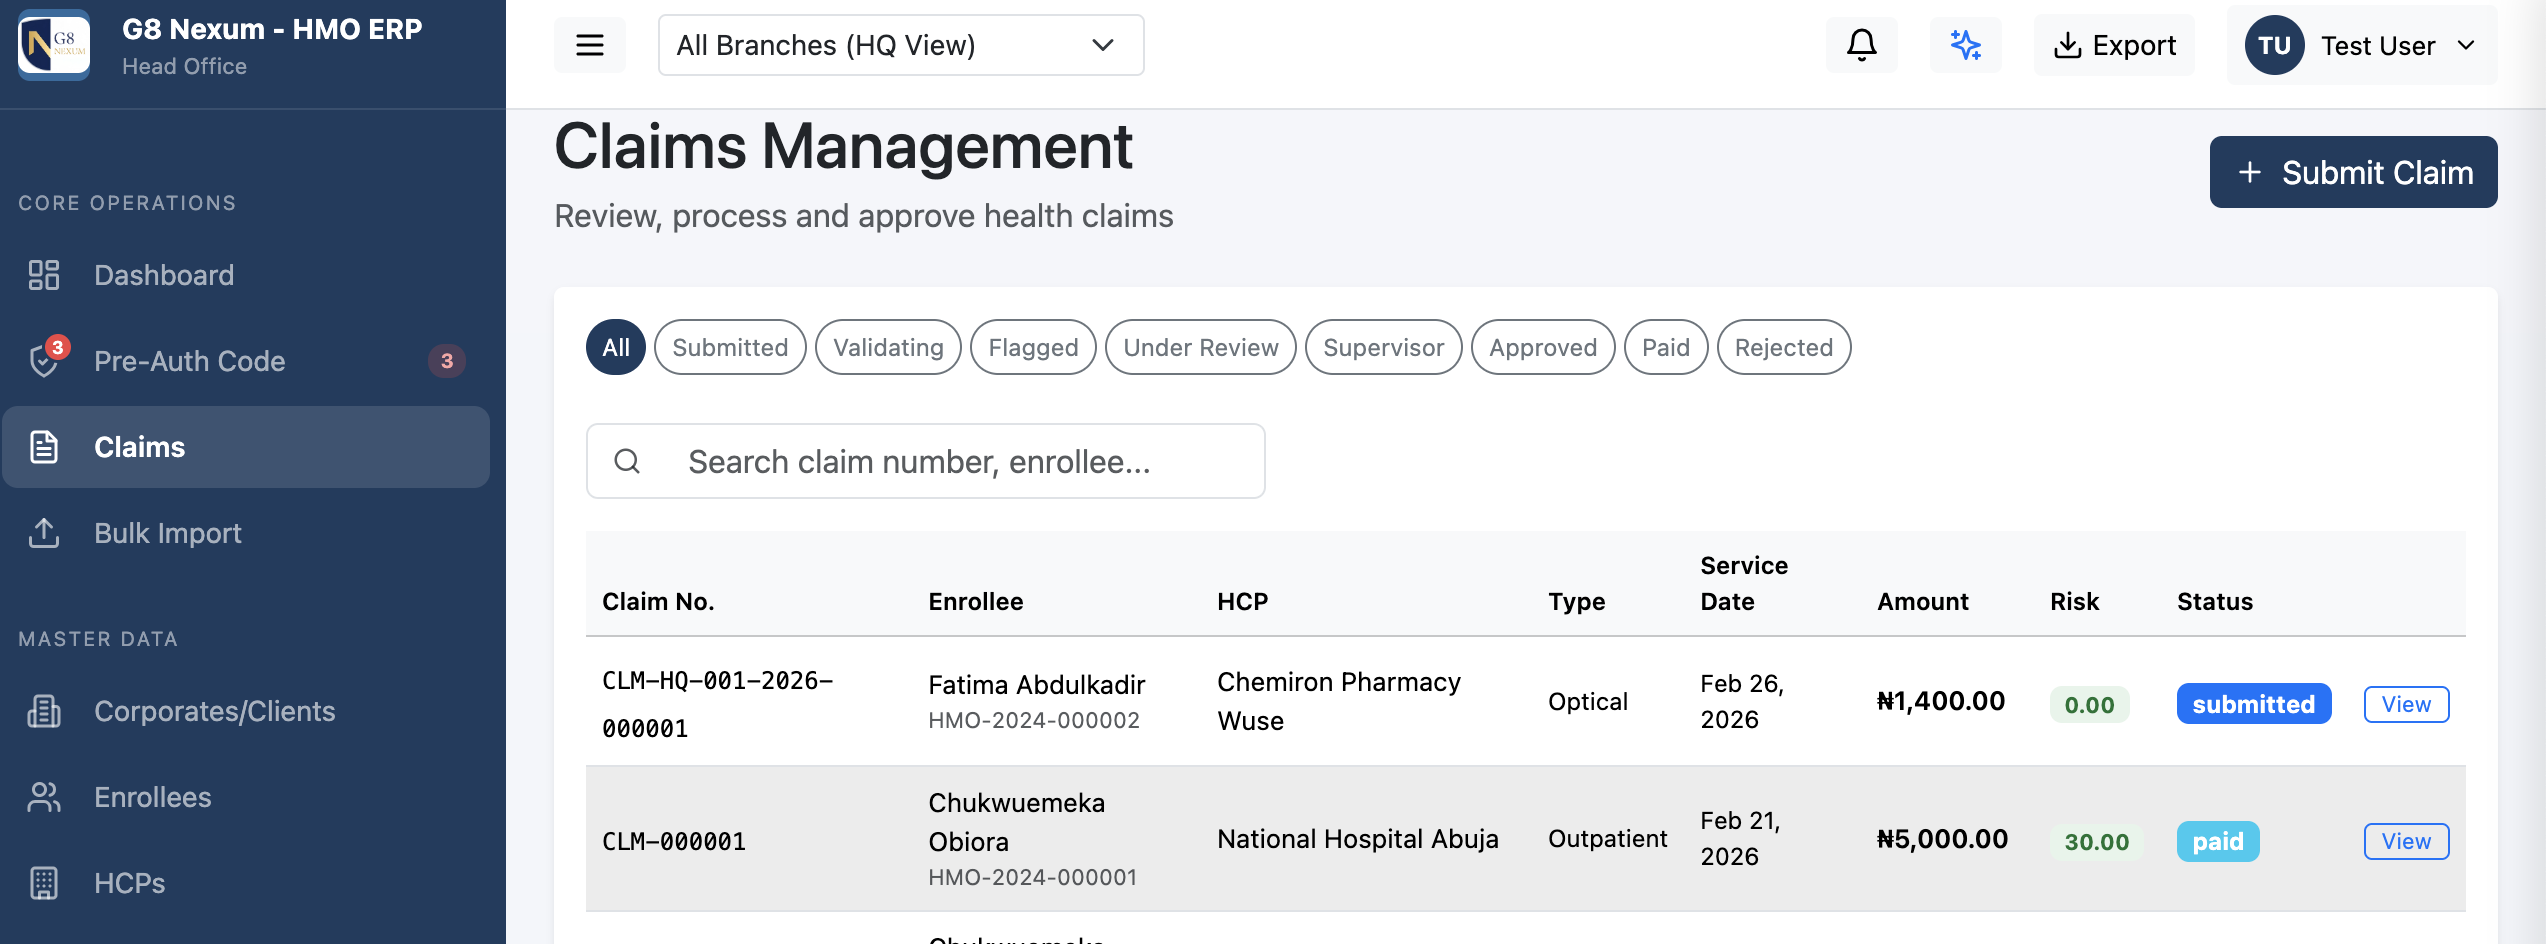
Task: Open the AI sparkle assistant
Action: click(1966, 45)
